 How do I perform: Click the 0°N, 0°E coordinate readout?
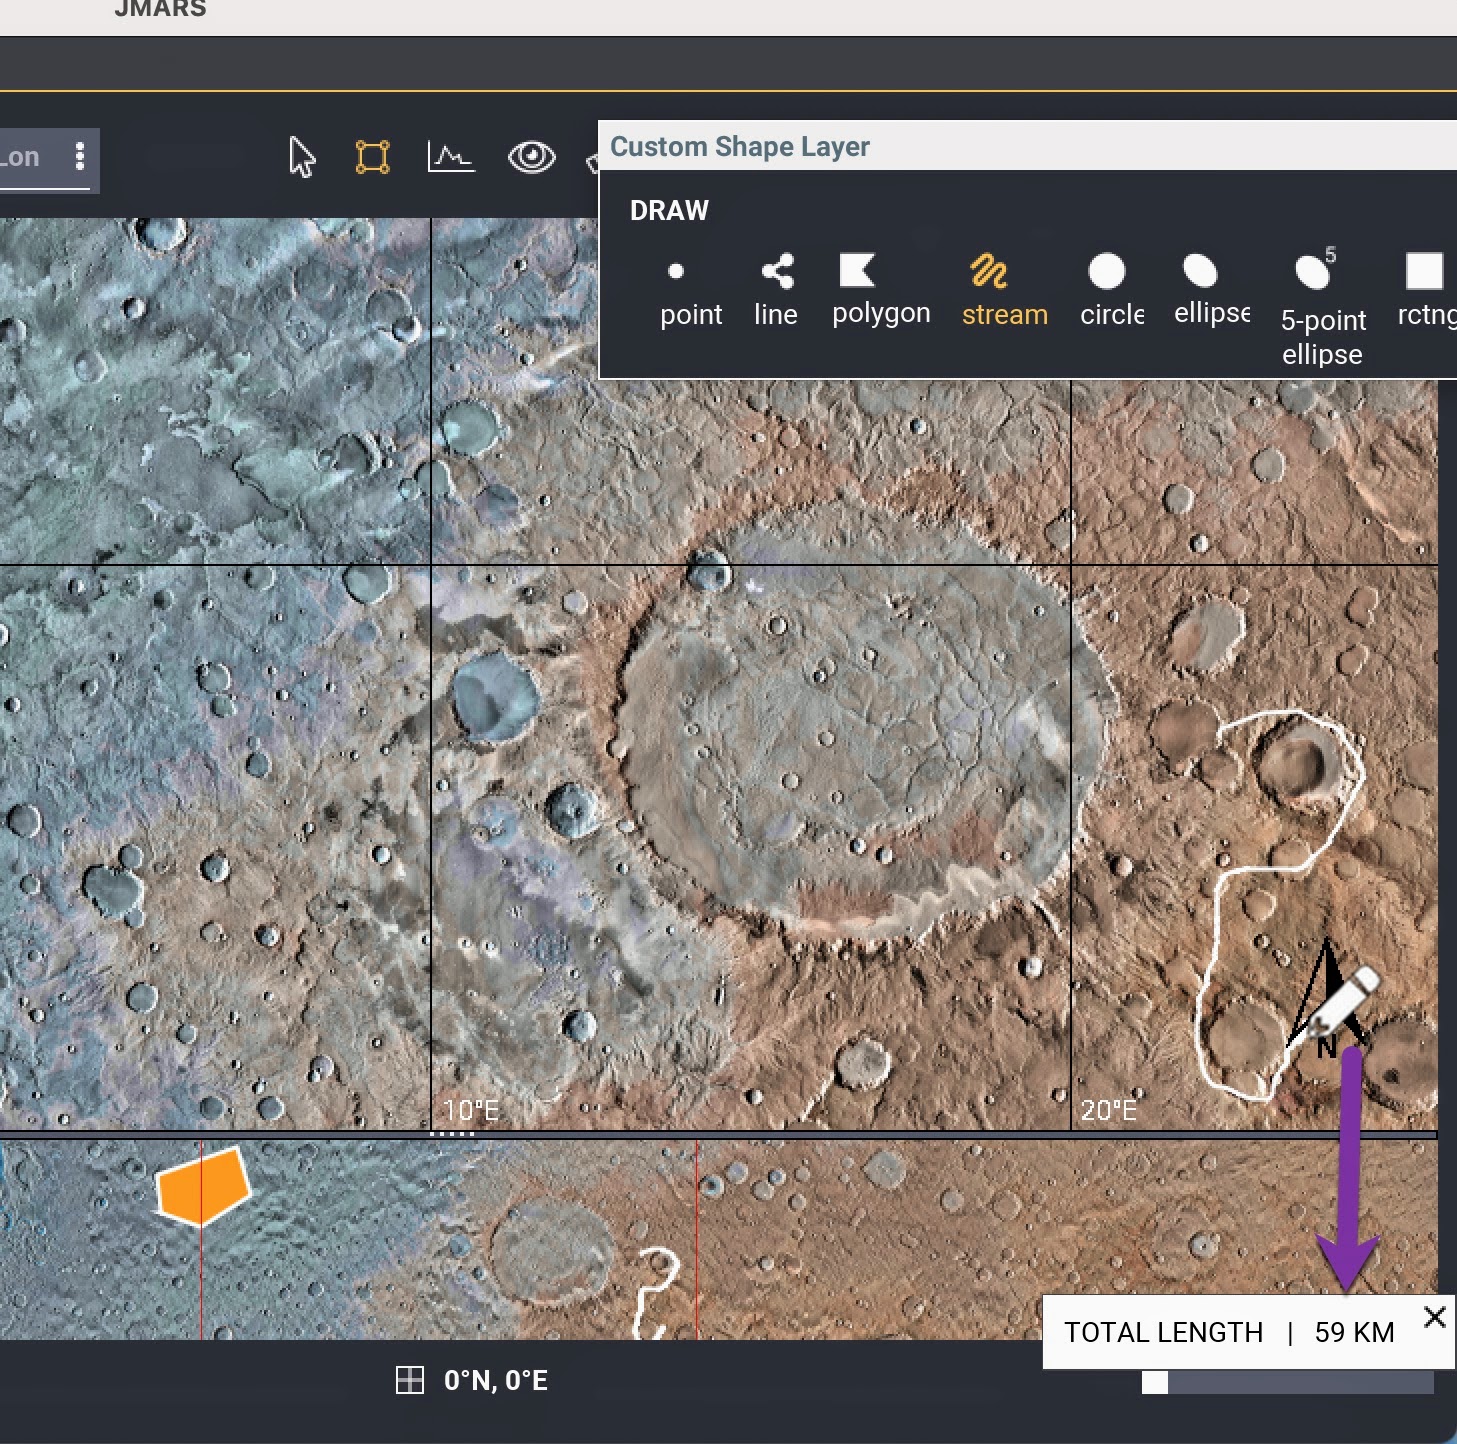[496, 1380]
